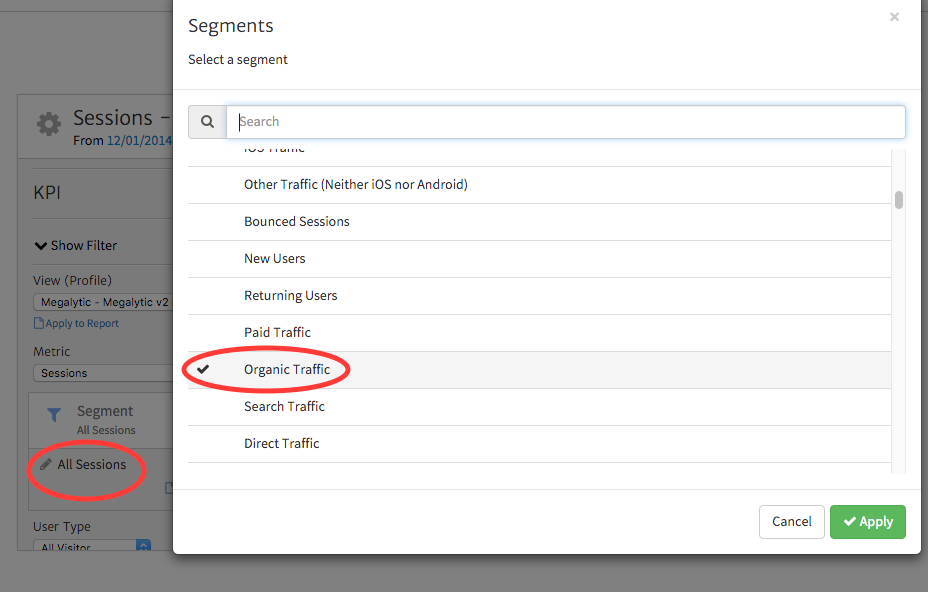
Task: Click the segment list scrollbar thumb
Action: [x=899, y=200]
